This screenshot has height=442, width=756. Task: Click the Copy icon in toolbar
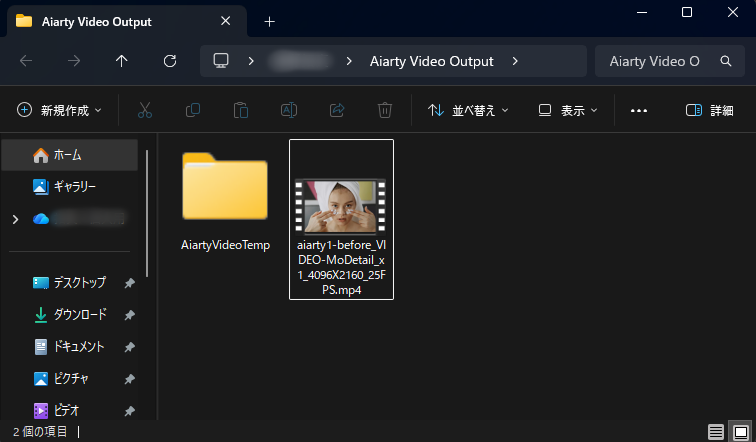tap(193, 110)
